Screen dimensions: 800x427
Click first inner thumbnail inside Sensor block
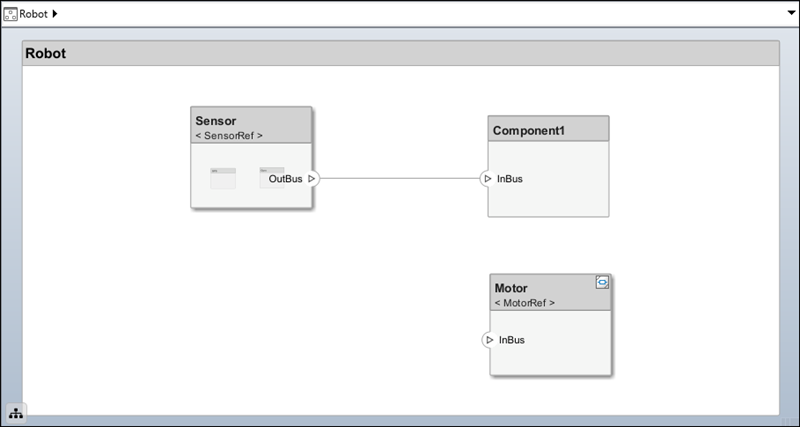[223, 178]
